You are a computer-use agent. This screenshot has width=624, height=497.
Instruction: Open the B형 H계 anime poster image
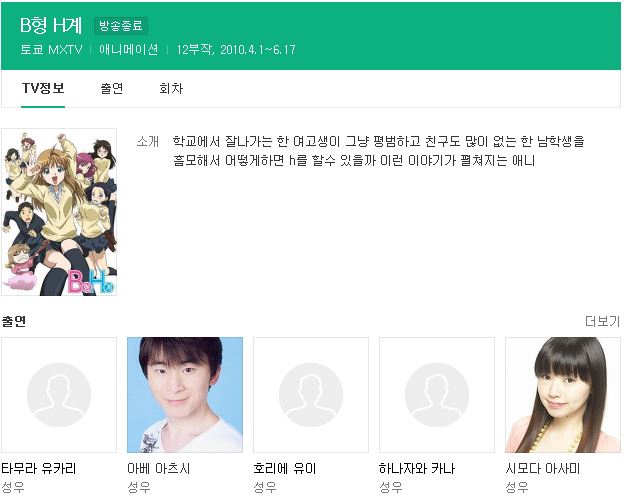click(x=59, y=212)
